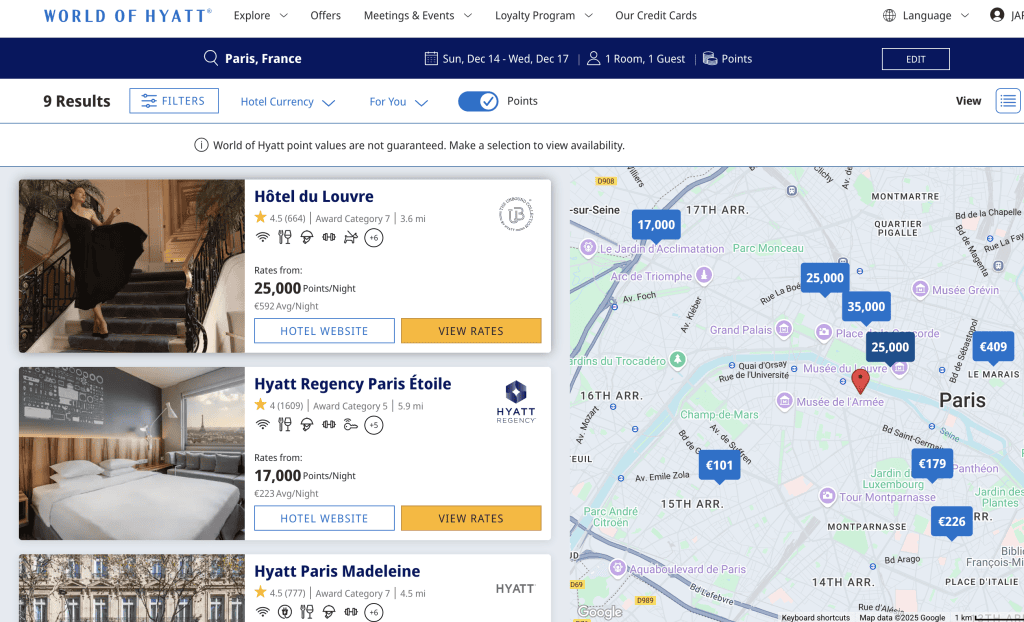Click the points coins icon in search bar
1024x622 pixels.
pos(710,58)
